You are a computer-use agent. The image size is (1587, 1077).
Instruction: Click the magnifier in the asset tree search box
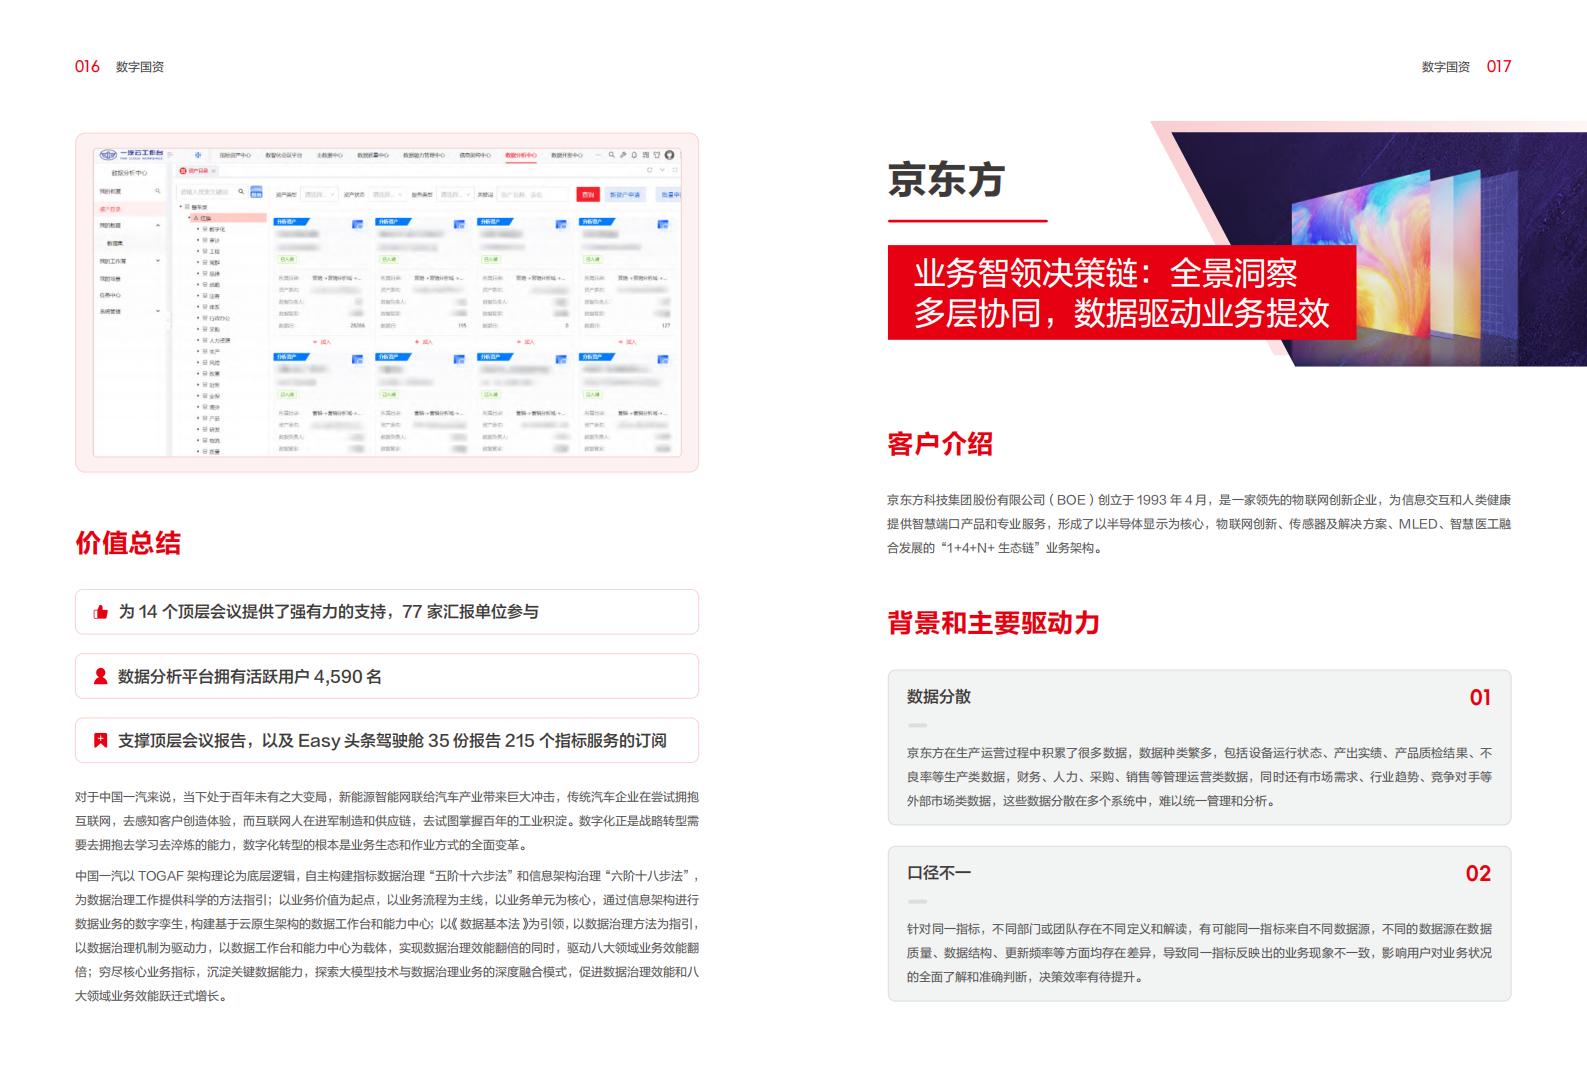241,191
